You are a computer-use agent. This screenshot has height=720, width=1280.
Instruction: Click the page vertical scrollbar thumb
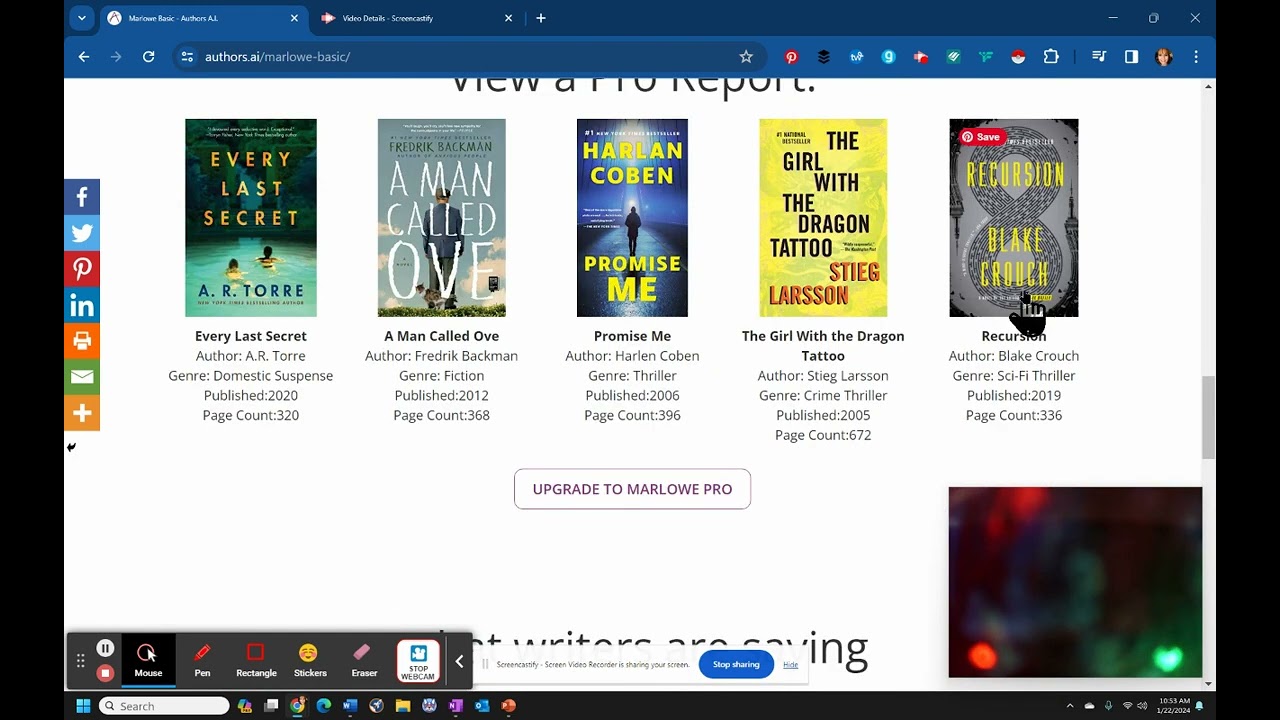coord(1209,418)
